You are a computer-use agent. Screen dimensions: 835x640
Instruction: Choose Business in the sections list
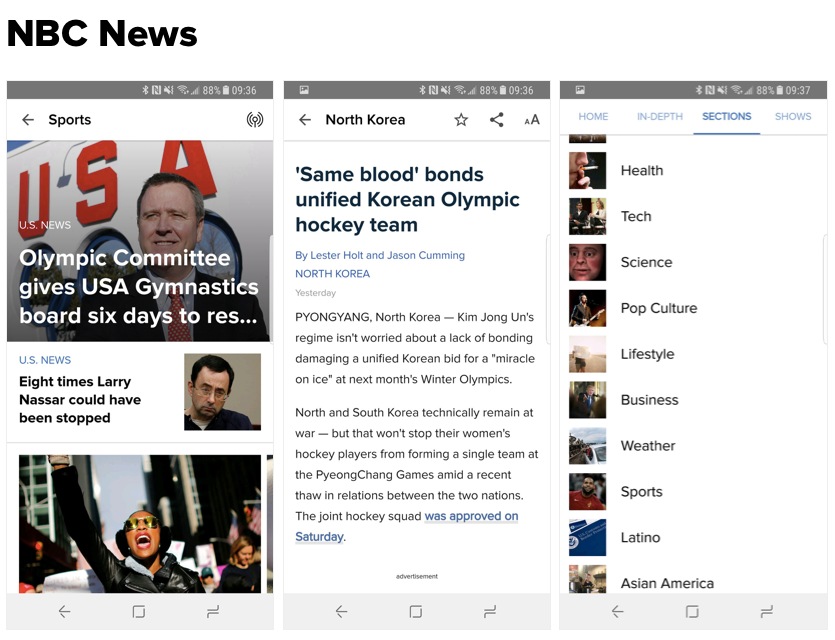[650, 400]
